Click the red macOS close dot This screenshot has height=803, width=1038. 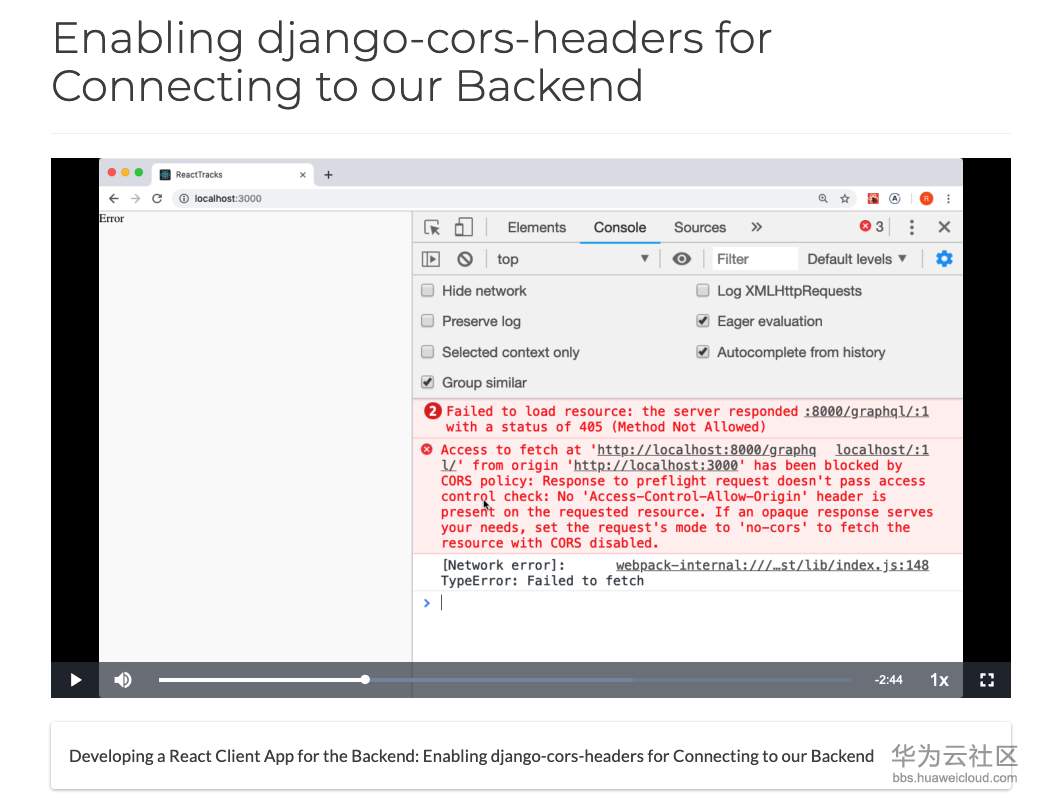point(112,173)
